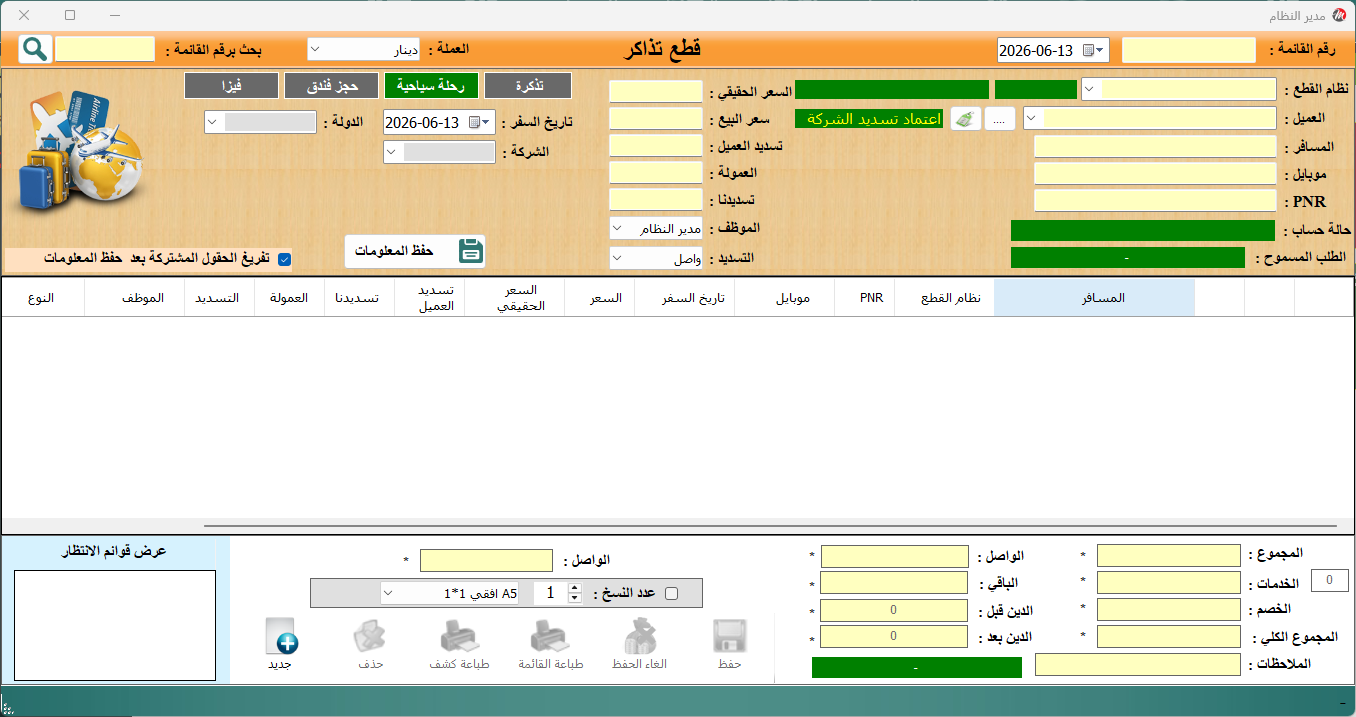Image resolution: width=1356 pixels, height=717 pixels.
Task: Click the employee (الموظف) column header
Action: [134, 298]
